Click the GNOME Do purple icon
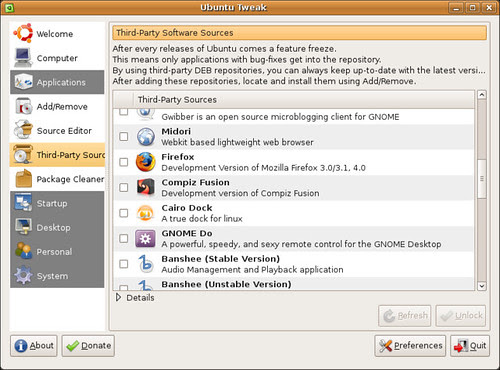The height and width of the screenshot is (370, 500). point(145,239)
